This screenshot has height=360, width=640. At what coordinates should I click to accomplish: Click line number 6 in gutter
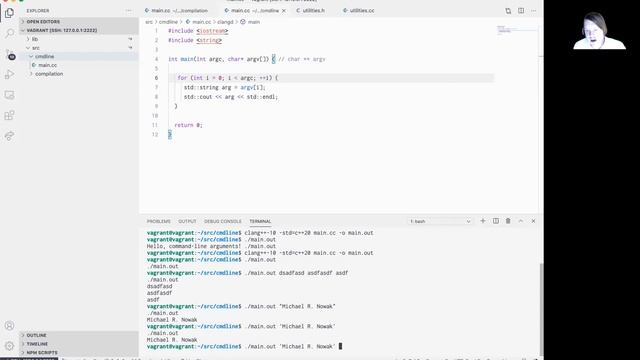click(x=156, y=78)
